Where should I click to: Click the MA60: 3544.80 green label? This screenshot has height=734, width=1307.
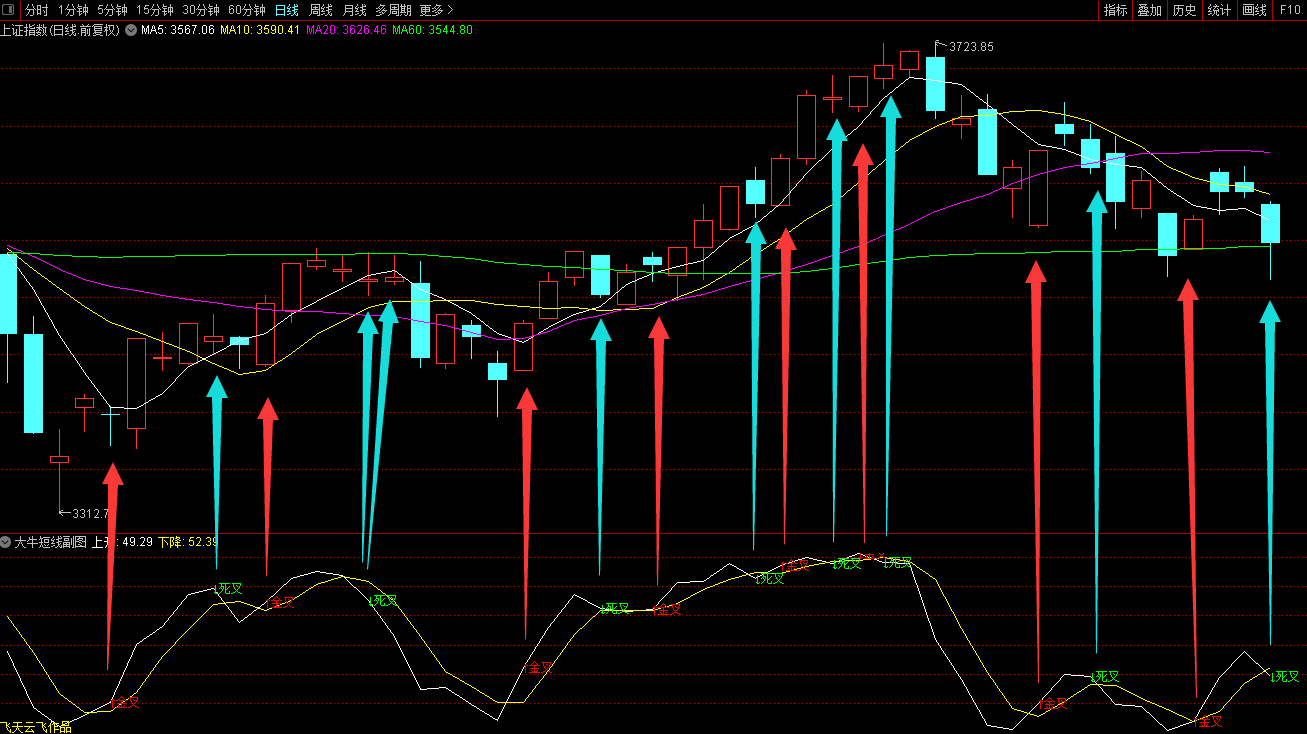pyautogui.click(x=432, y=30)
